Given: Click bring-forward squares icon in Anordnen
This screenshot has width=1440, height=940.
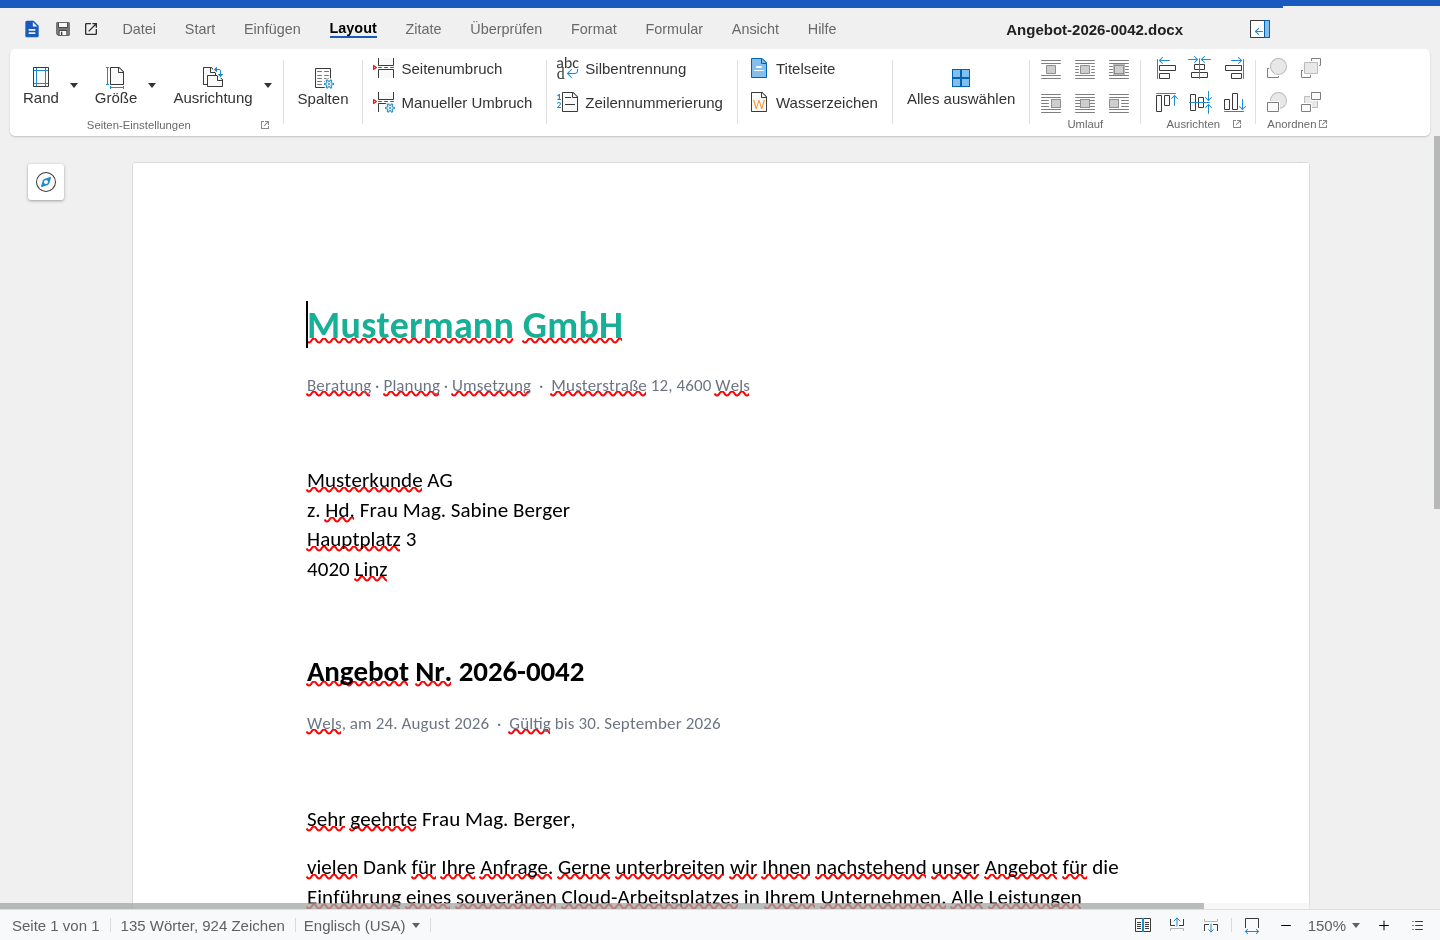Looking at the screenshot, I should 1311,68.
